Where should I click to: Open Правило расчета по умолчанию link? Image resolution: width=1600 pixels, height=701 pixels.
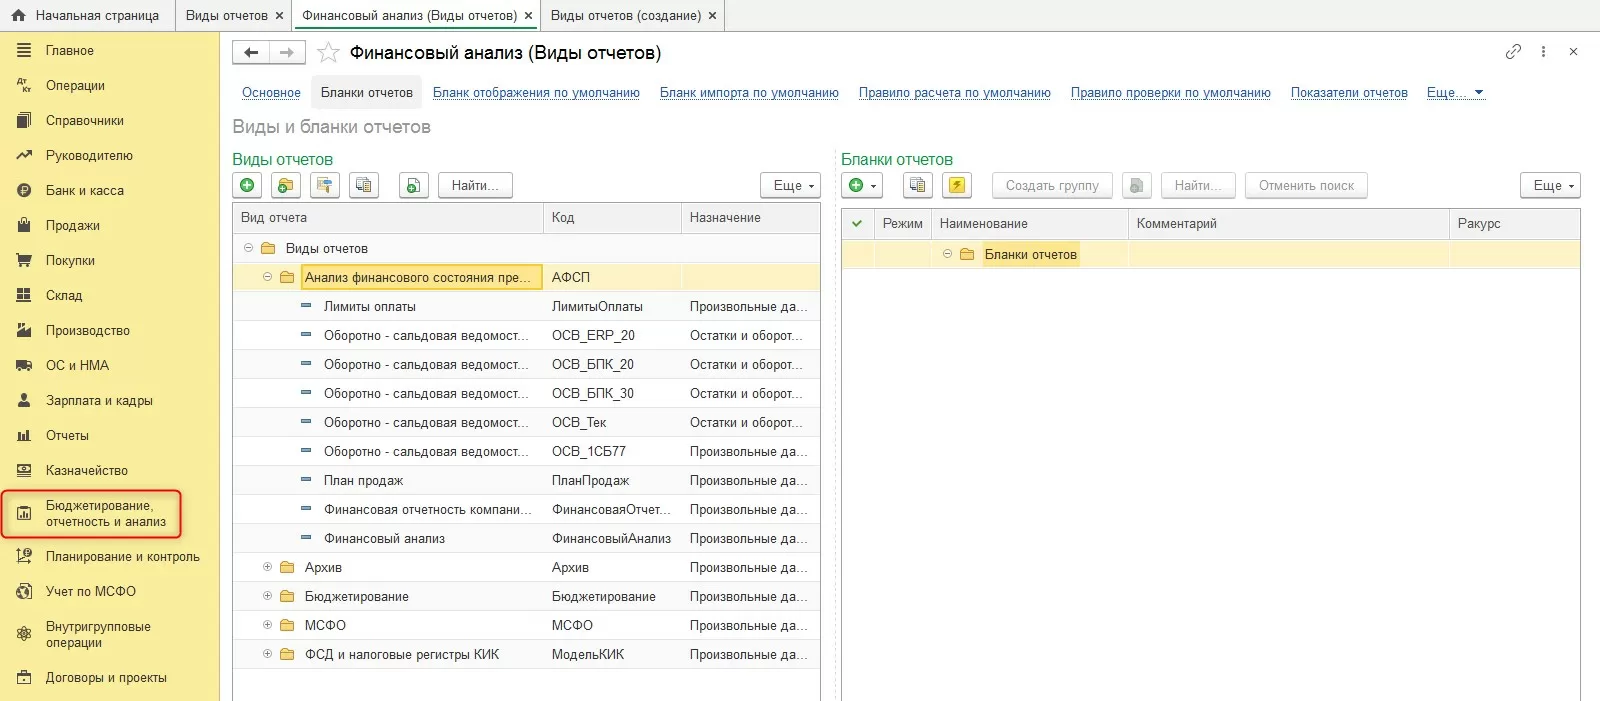pos(954,92)
